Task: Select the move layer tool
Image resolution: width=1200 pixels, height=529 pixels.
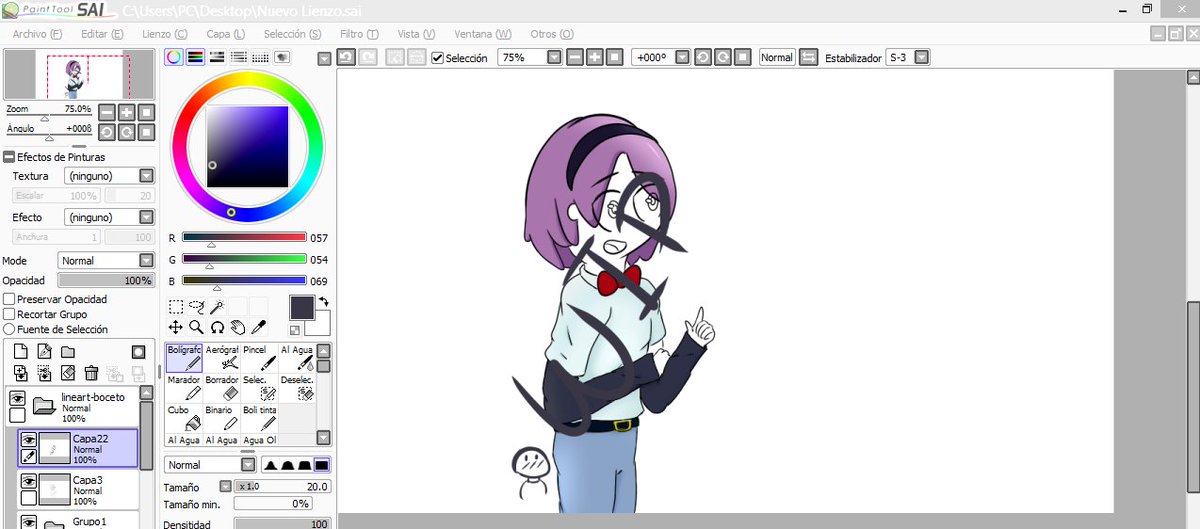Action: 176,327
